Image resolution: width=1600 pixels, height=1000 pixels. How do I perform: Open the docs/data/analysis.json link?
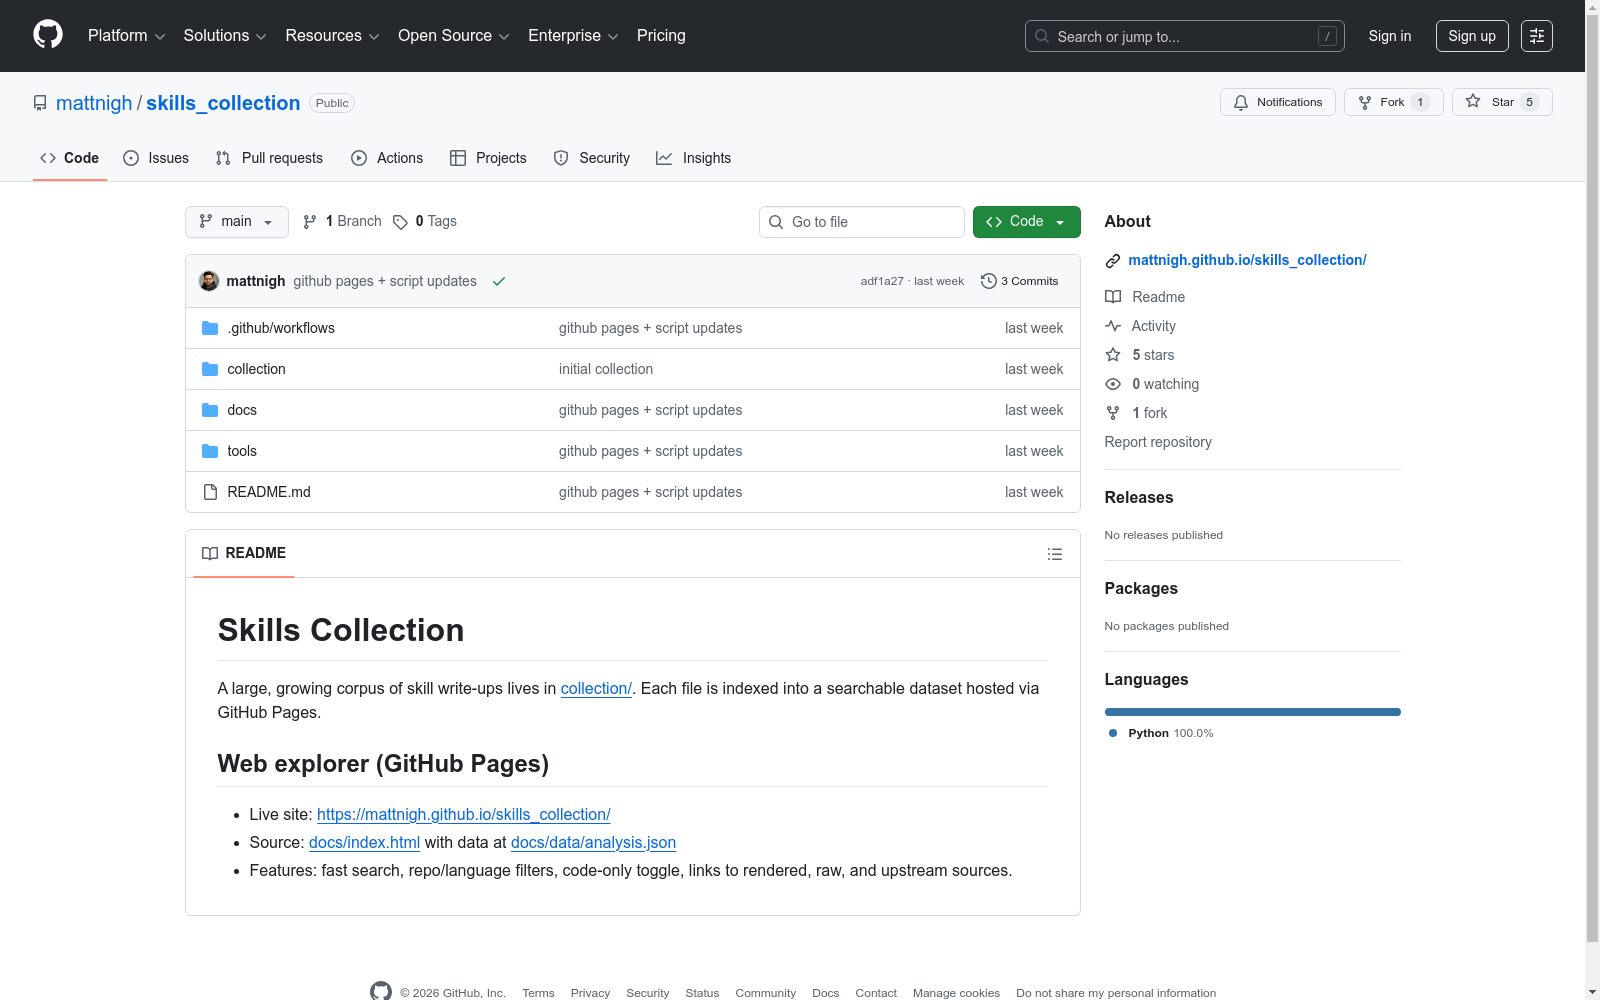(593, 842)
